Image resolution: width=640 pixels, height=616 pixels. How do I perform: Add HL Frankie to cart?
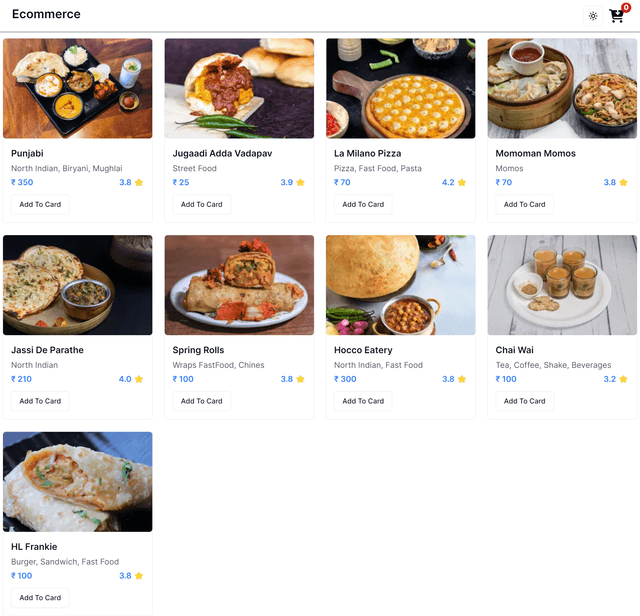pyautogui.click(x=40, y=598)
